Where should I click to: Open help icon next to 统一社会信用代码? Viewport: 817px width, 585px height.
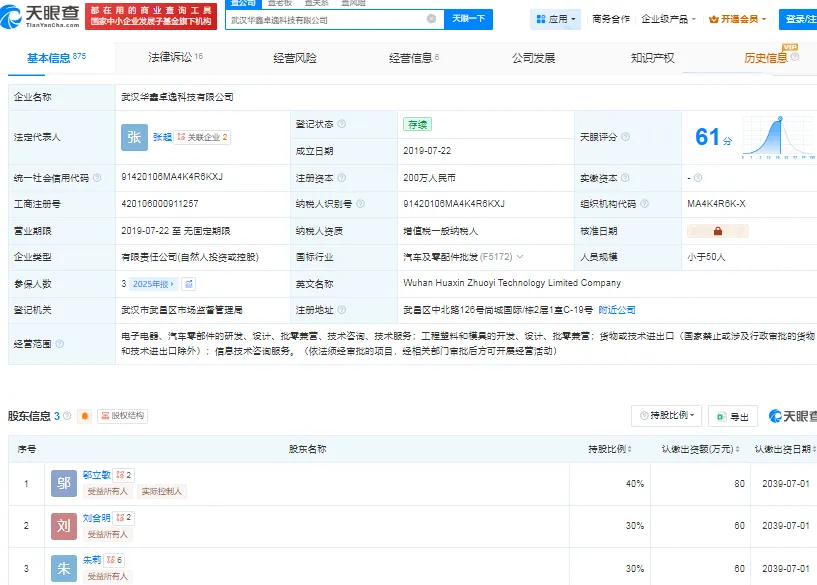(x=97, y=178)
